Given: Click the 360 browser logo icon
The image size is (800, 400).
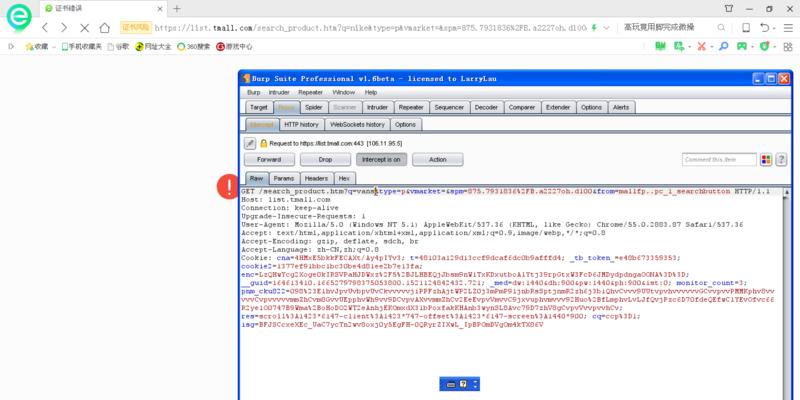Looking at the screenshot, I should point(19,18).
